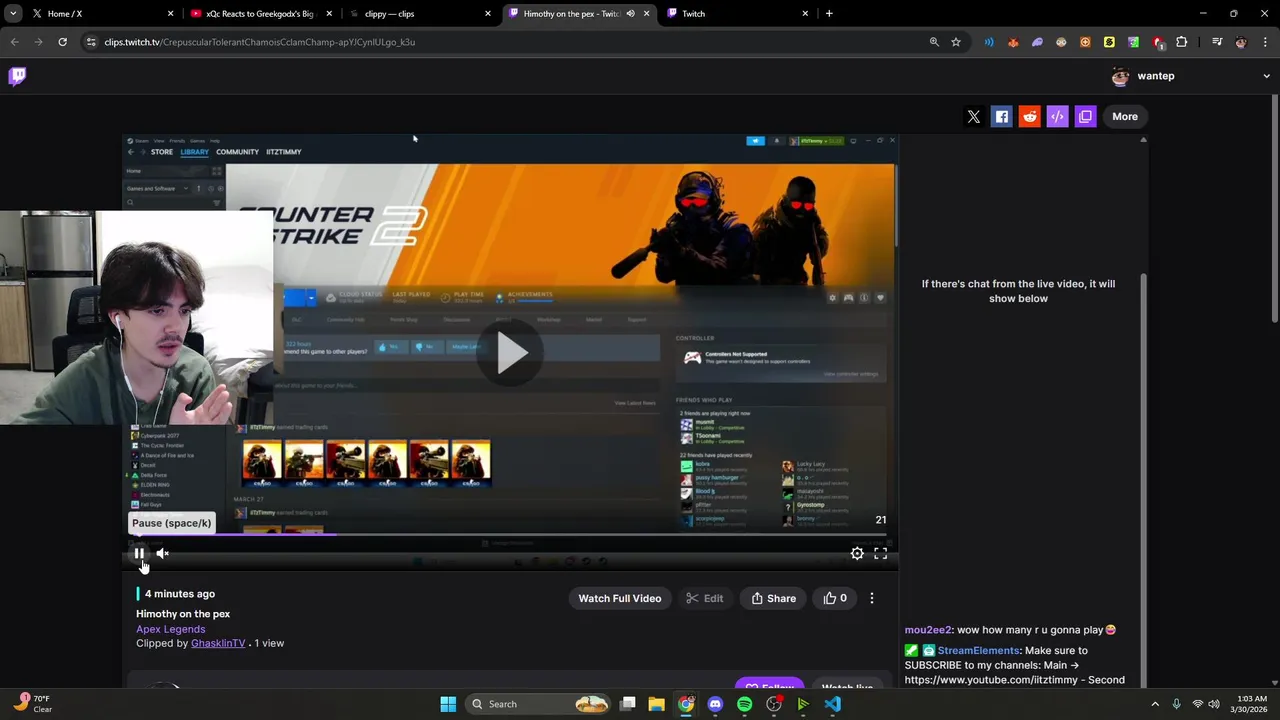Image resolution: width=1280 pixels, height=720 pixels.
Task: Open the Chrome three-dot menu
Action: point(1266,42)
